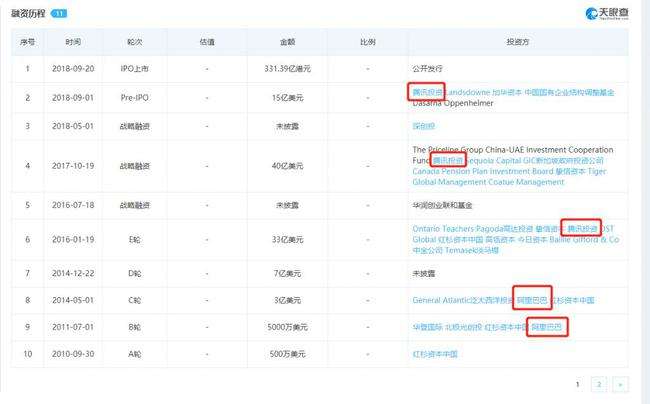Click the 融资历程 section title

tap(28, 14)
